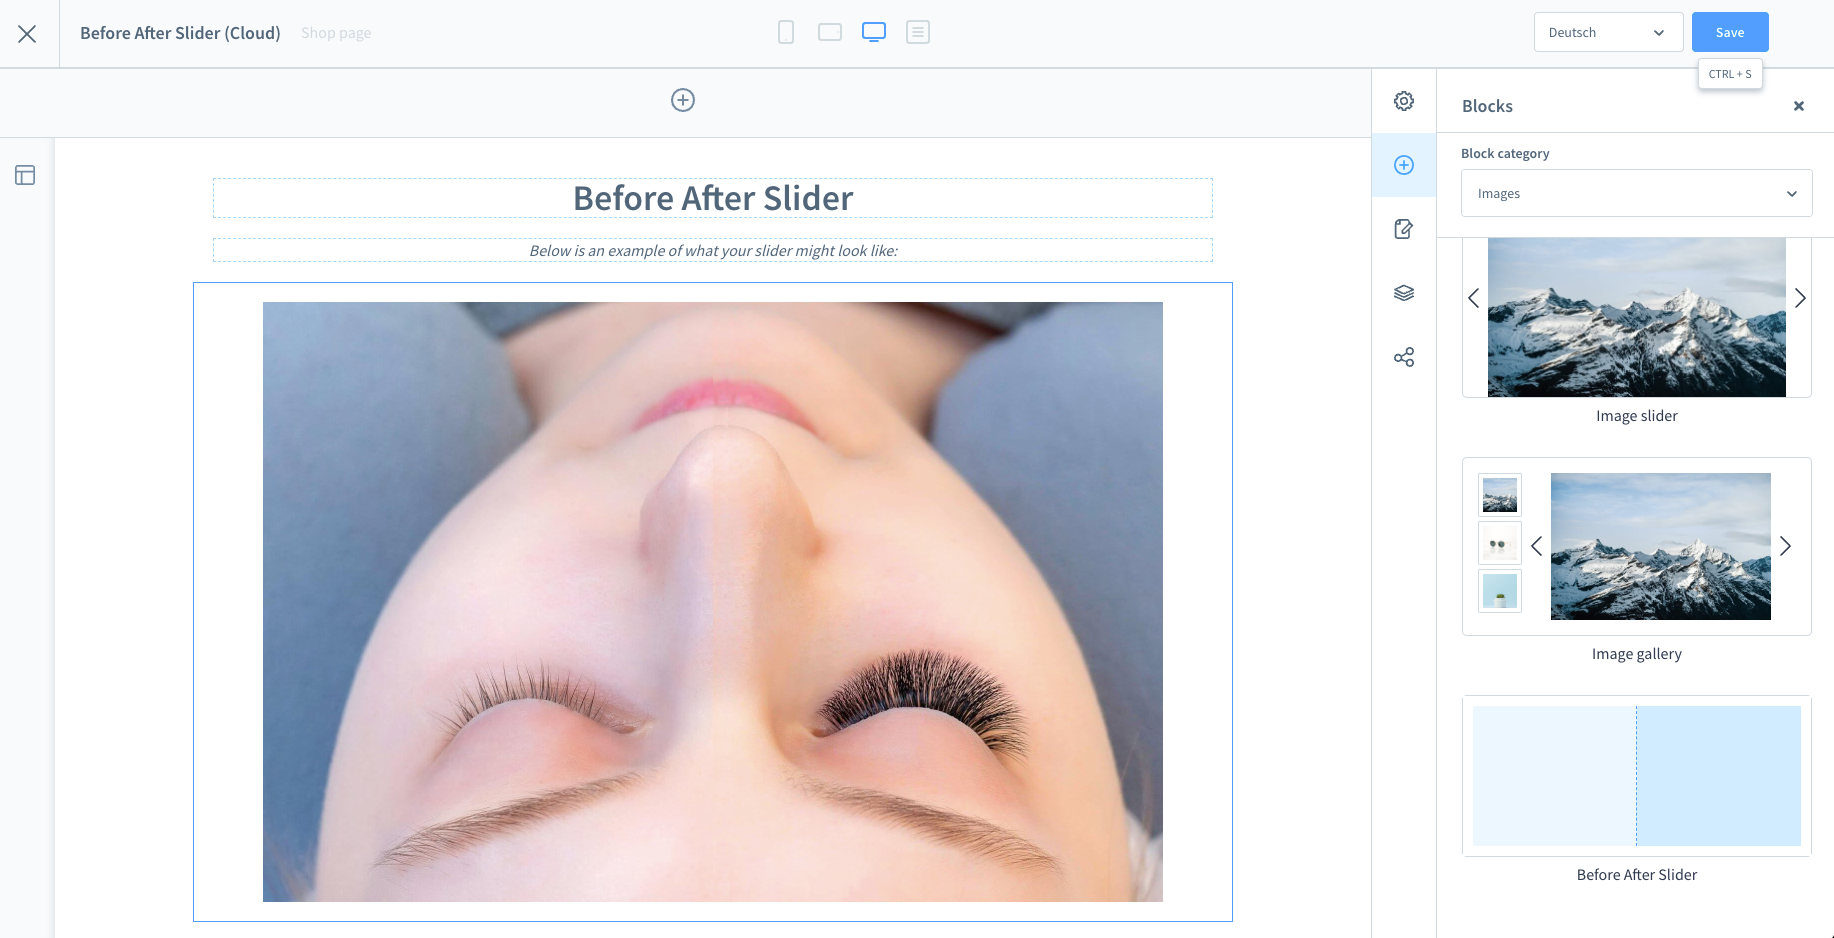Click the Save button
Viewport: 1834px width, 938px height.
coord(1730,32)
